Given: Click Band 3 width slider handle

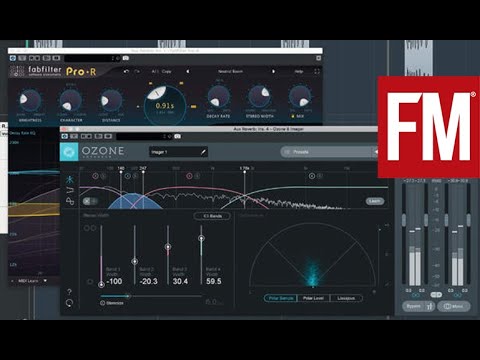Looking at the screenshot, I should 168,247.
